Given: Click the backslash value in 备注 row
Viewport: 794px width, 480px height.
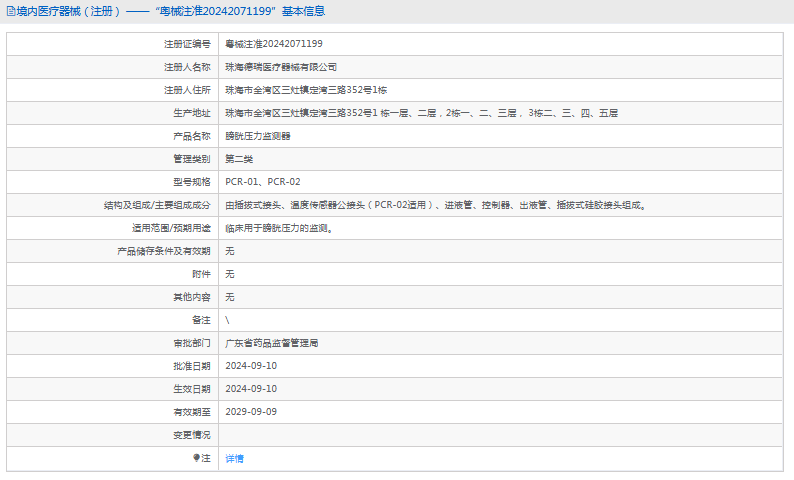Looking at the screenshot, I should [x=227, y=320].
